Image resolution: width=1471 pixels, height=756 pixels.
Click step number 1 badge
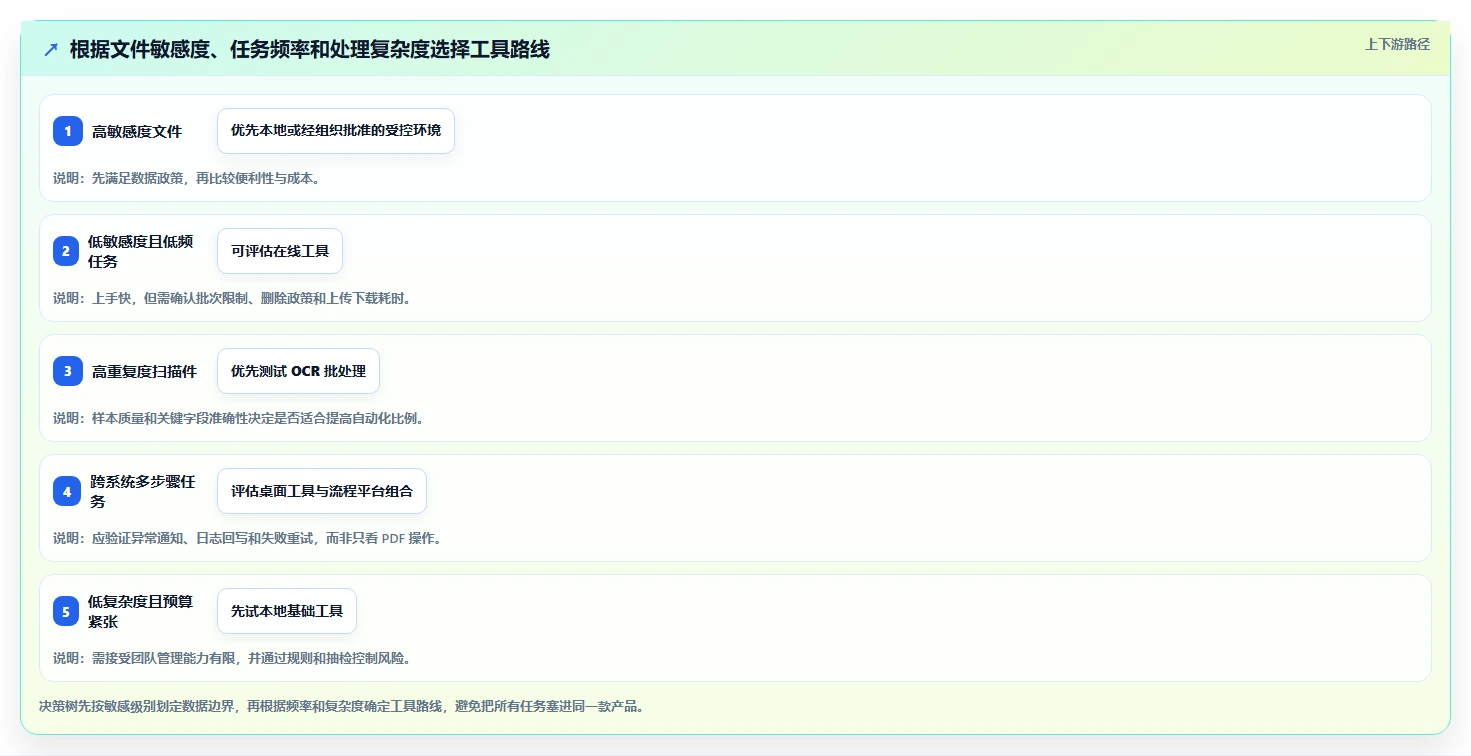68,131
